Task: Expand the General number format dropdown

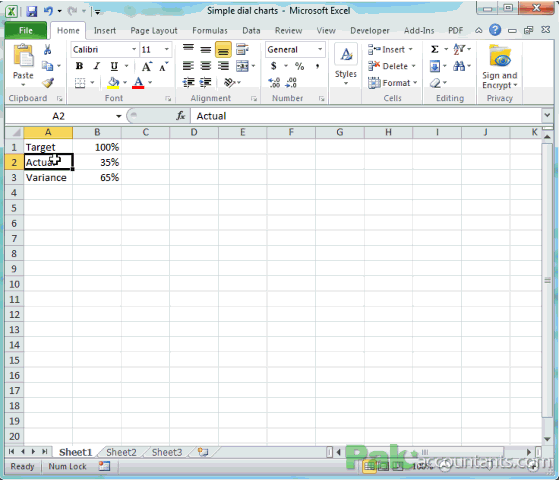Action: click(x=320, y=49)
